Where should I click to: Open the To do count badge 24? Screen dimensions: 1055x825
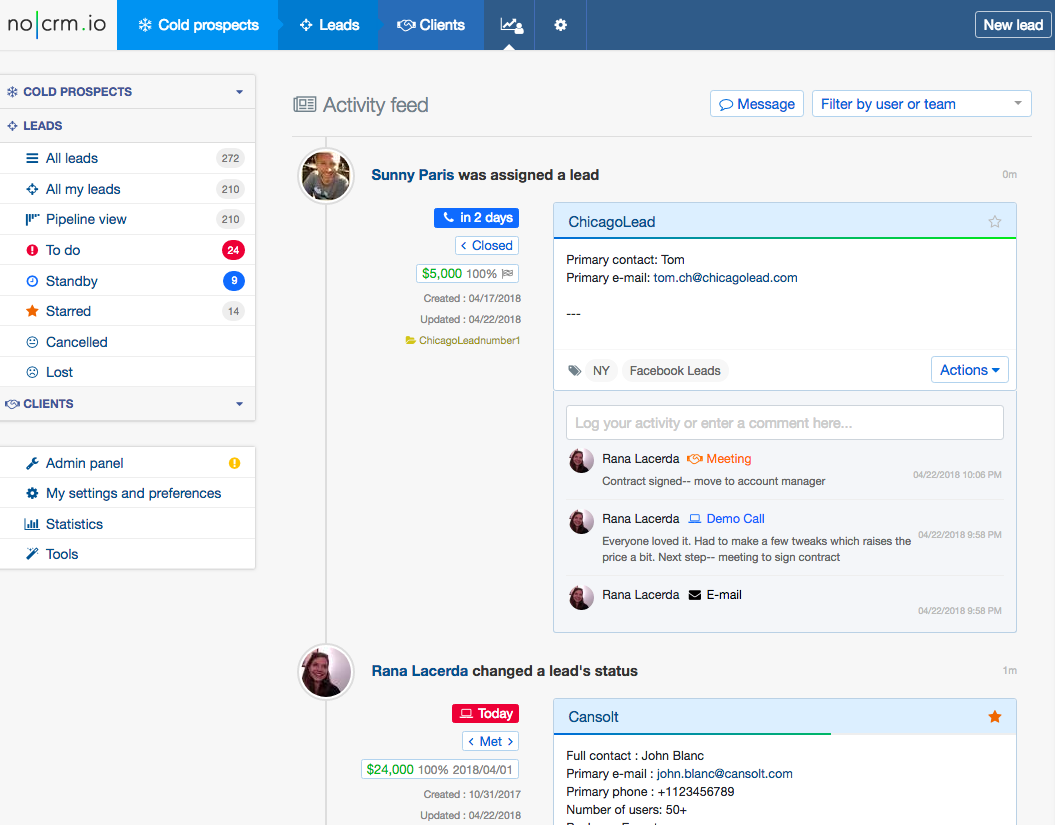click(x=233, y=250)
